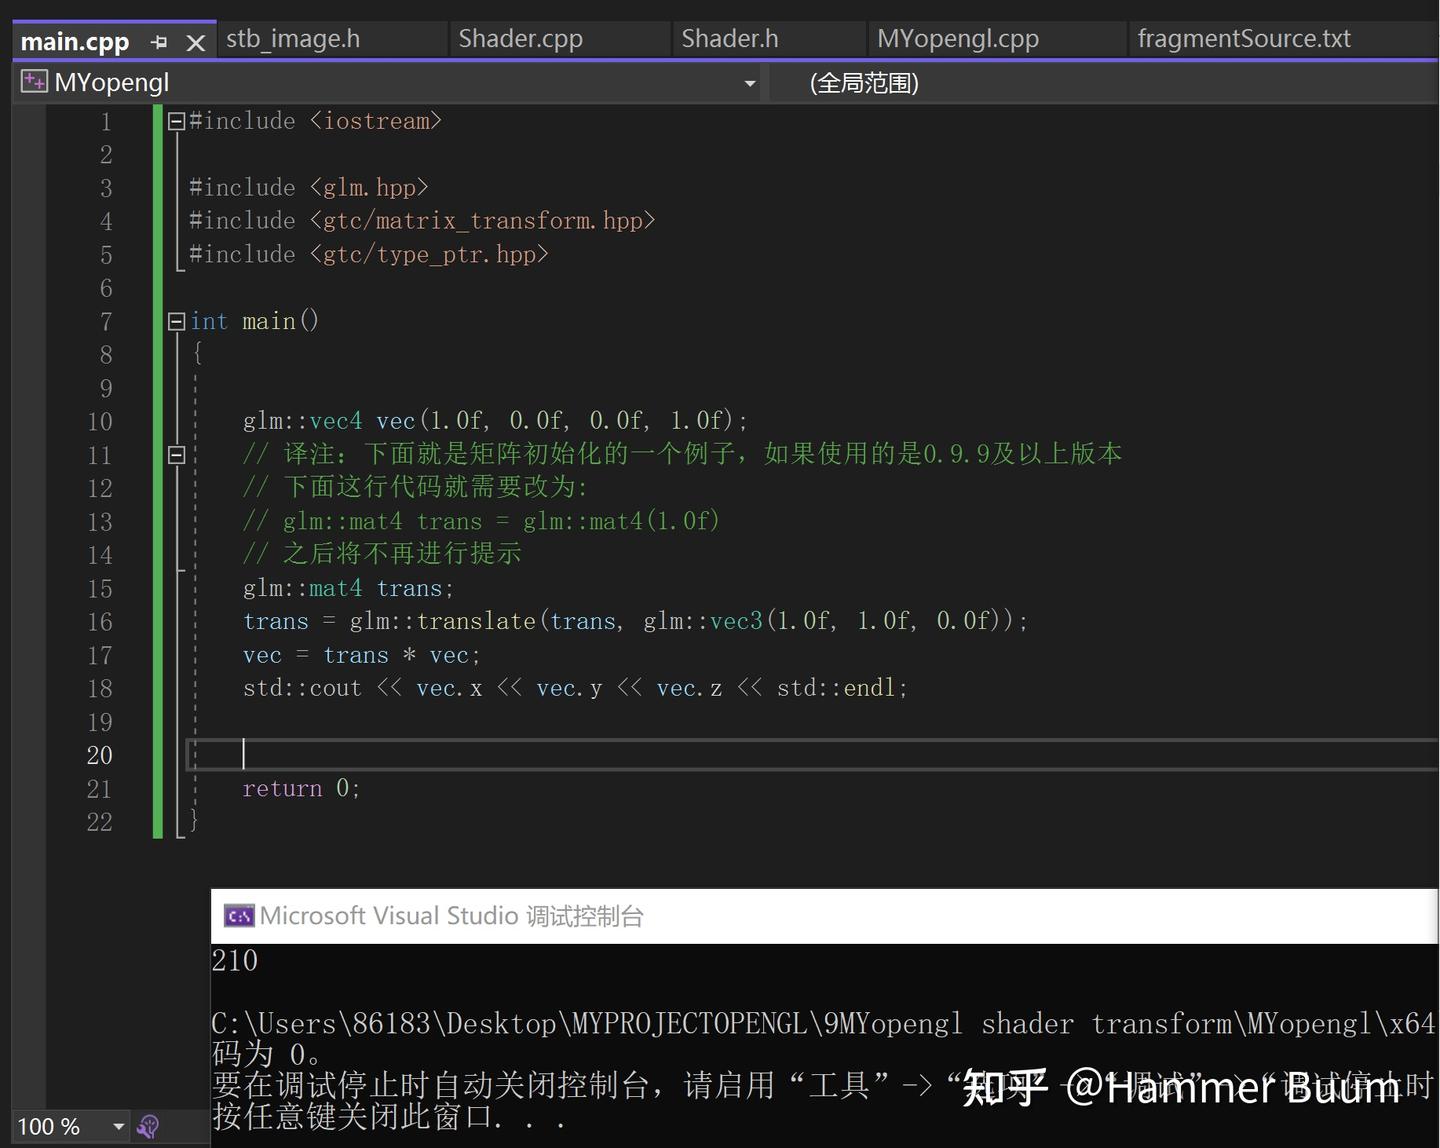1440x1148 pixels.
Task: Open the fragmentSource.txt tab
Action: pos(1243,38)
